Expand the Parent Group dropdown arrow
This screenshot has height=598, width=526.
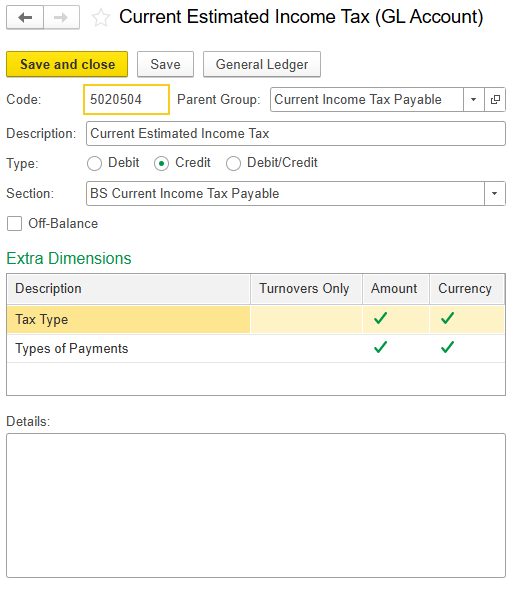[x=473, y=100]
